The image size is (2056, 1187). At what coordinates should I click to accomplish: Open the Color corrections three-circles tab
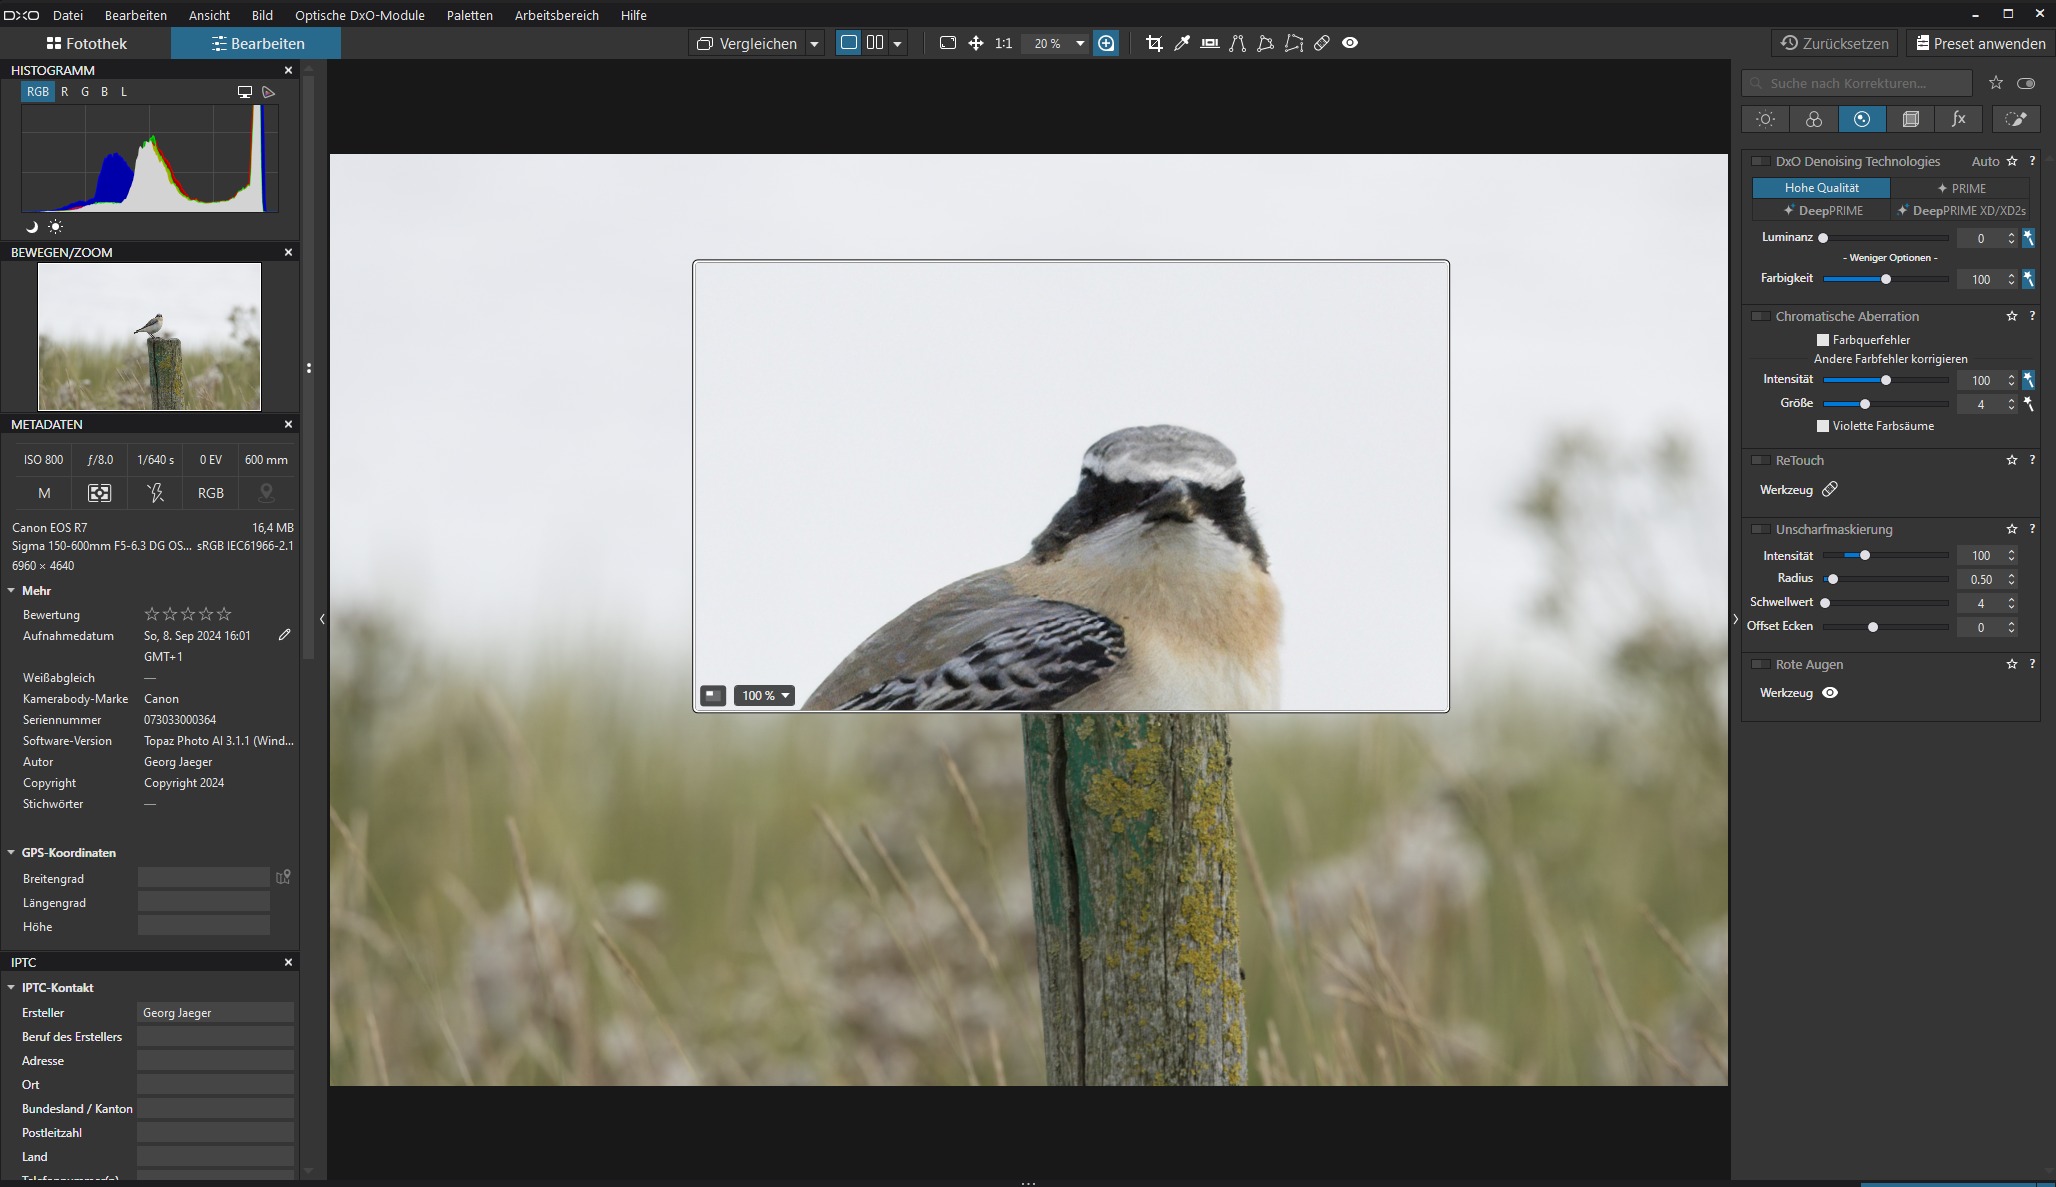pyautogui.click(x=1814, y=119)
